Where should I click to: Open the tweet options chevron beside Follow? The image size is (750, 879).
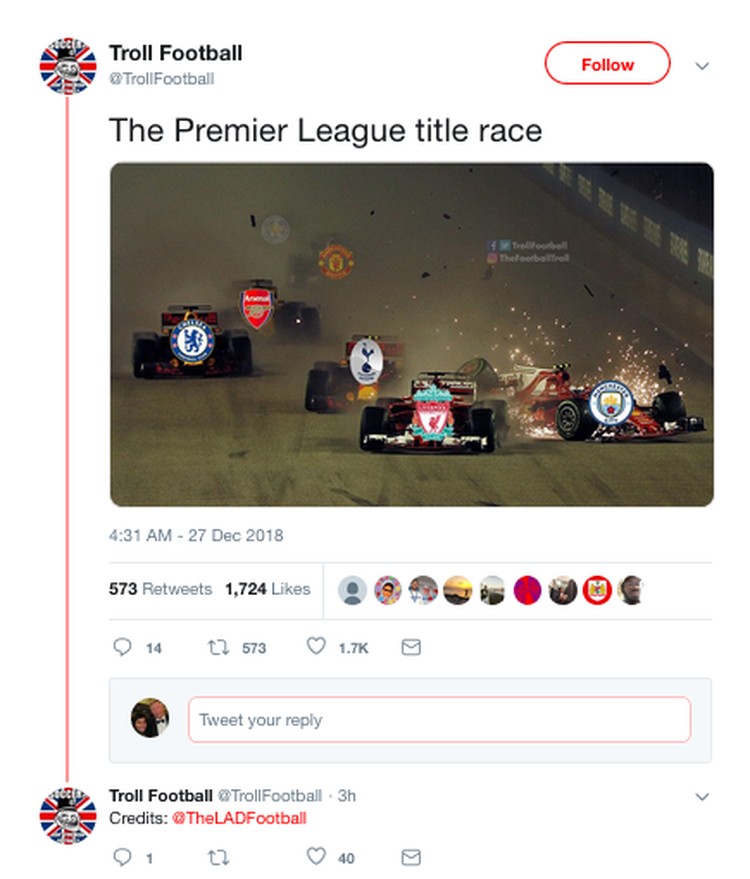tap(702, 66)
